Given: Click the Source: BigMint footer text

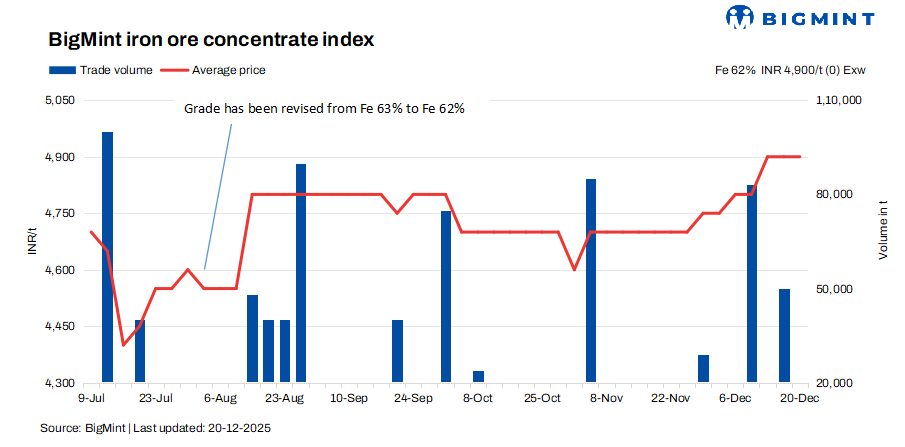Looking at the screenshot, I should pos(155,428).
